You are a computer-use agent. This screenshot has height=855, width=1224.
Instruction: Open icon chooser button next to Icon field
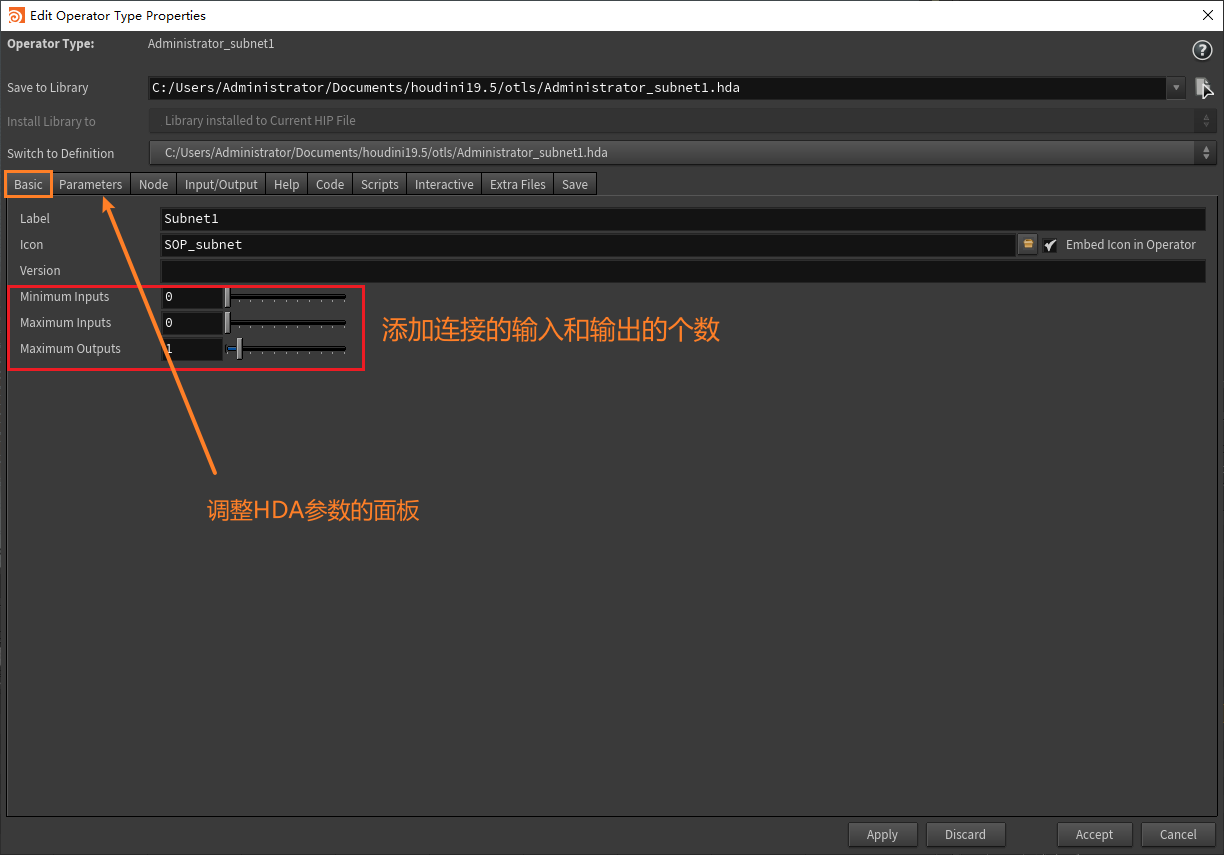[1027, 245]
